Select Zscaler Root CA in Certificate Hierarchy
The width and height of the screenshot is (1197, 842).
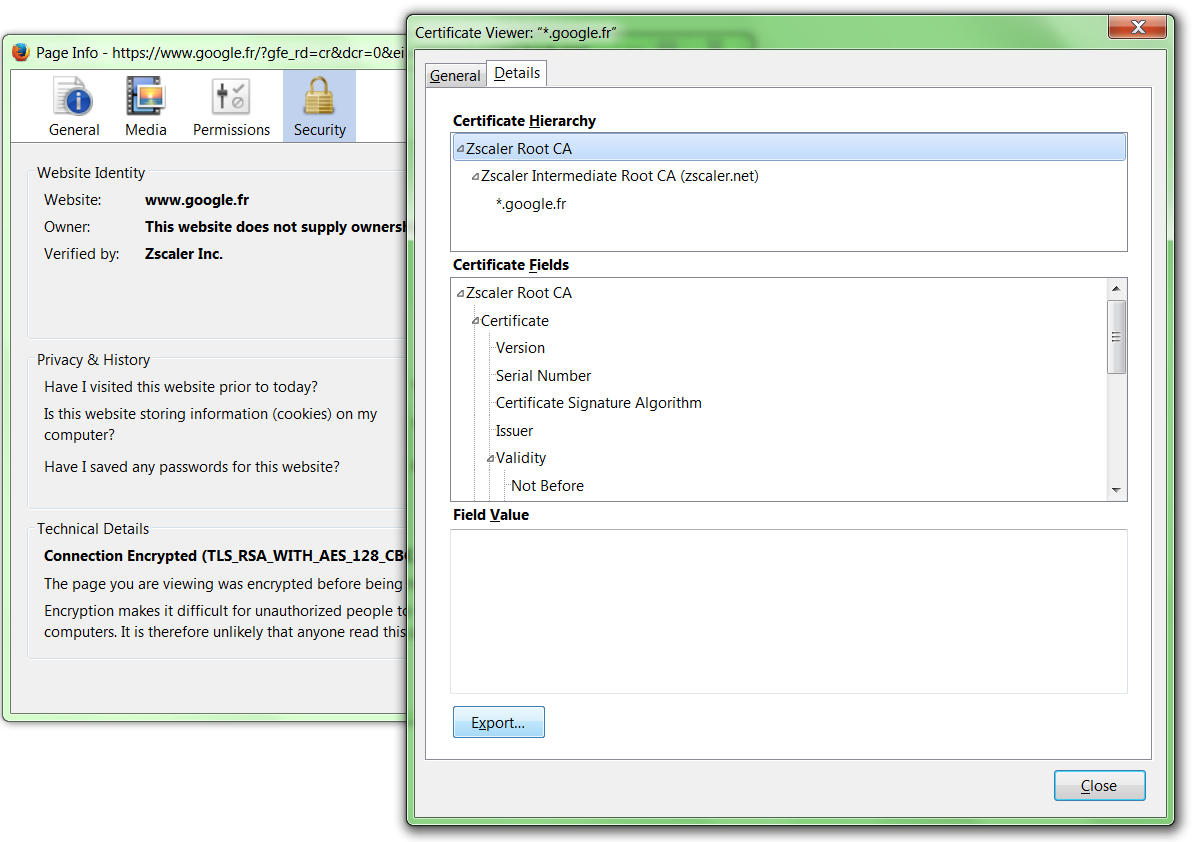[789, 148]
